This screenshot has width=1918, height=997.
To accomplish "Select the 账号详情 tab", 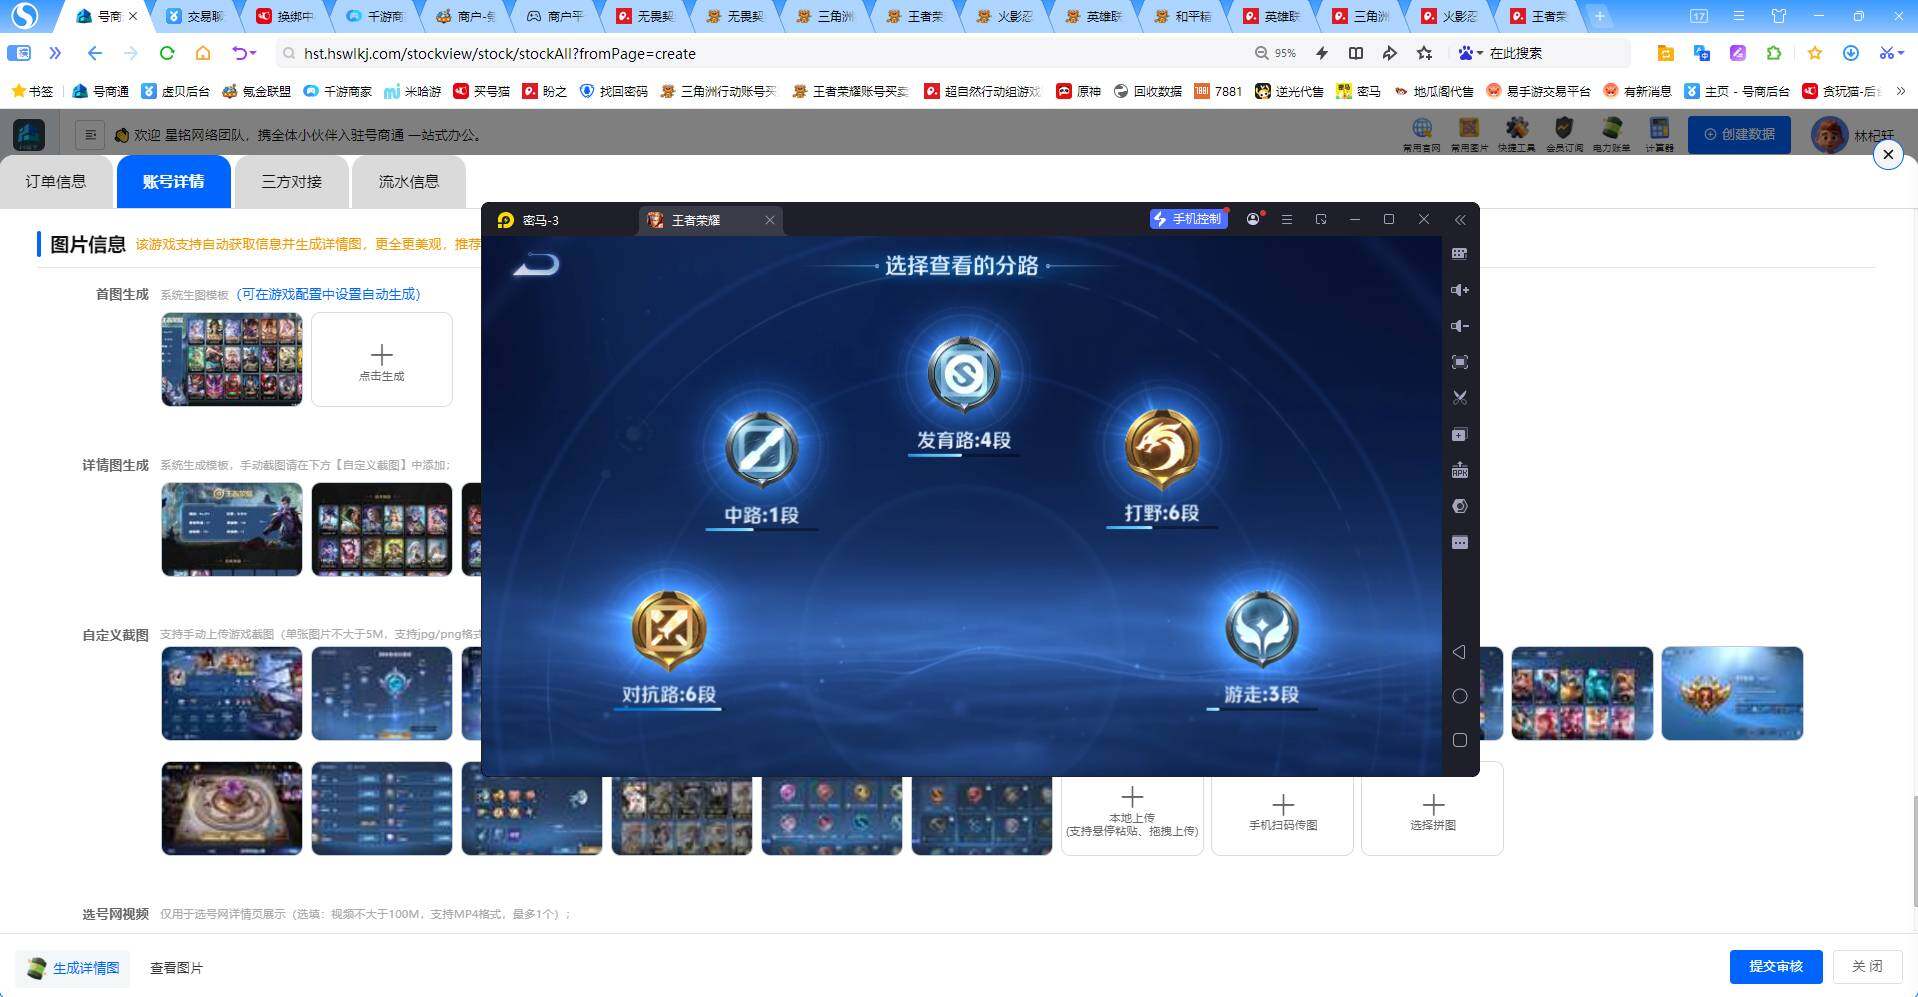I will pyautogui.click(x=173, y=182).
